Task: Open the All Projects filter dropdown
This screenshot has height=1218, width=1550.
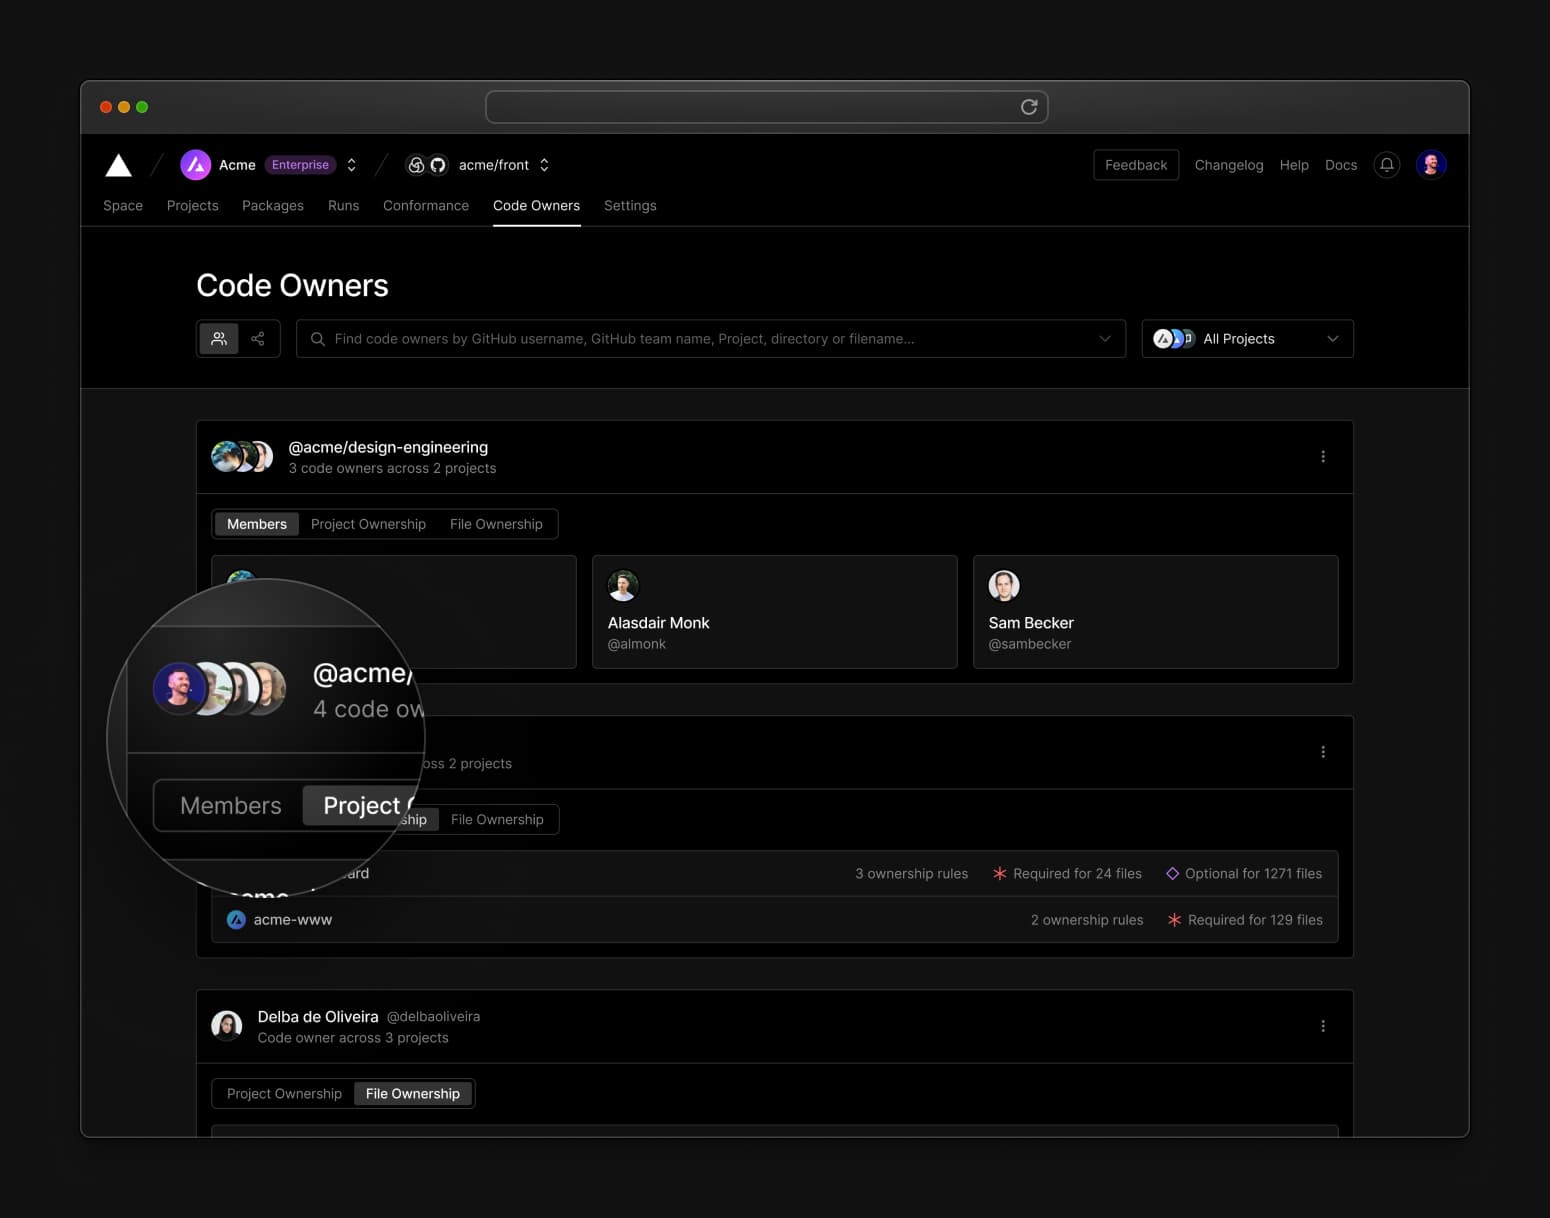Action: pyautogui.click(x=1247, y=339)
